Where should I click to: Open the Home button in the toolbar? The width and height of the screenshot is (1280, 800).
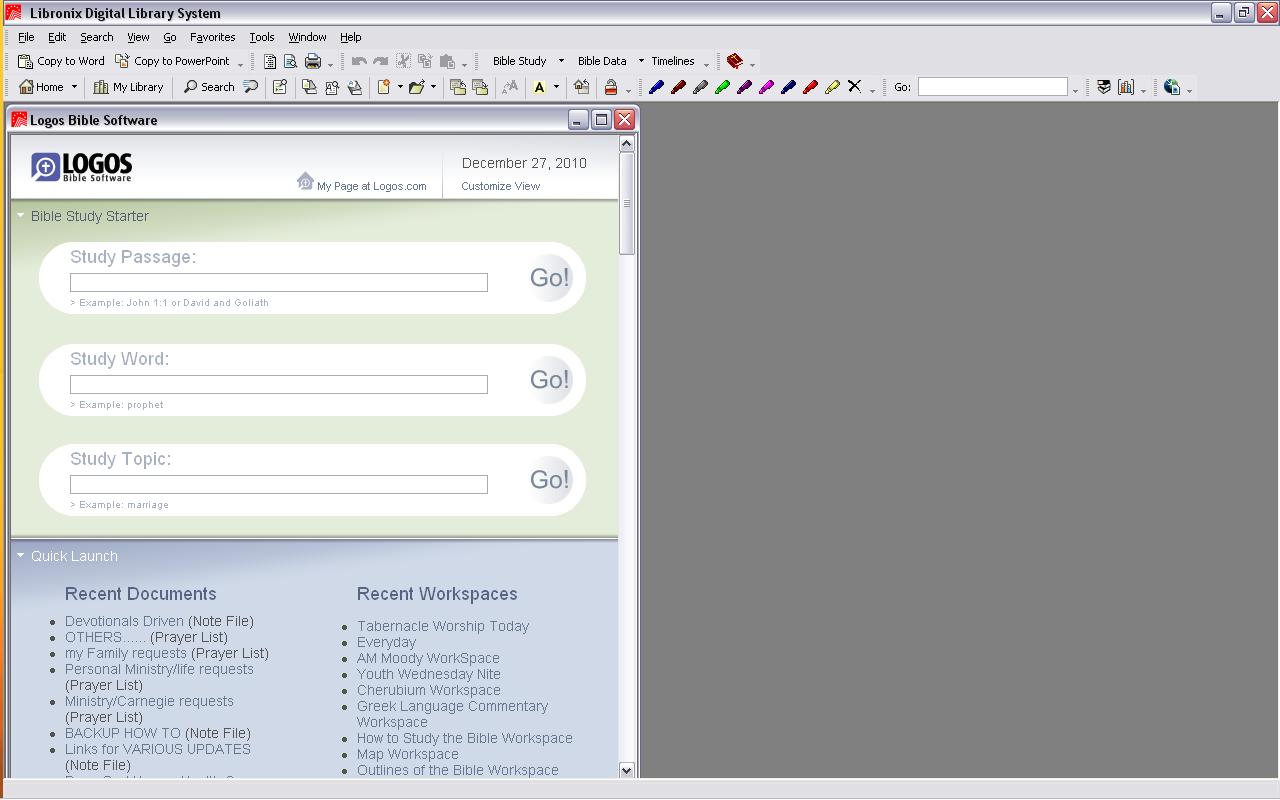(41, 87)
